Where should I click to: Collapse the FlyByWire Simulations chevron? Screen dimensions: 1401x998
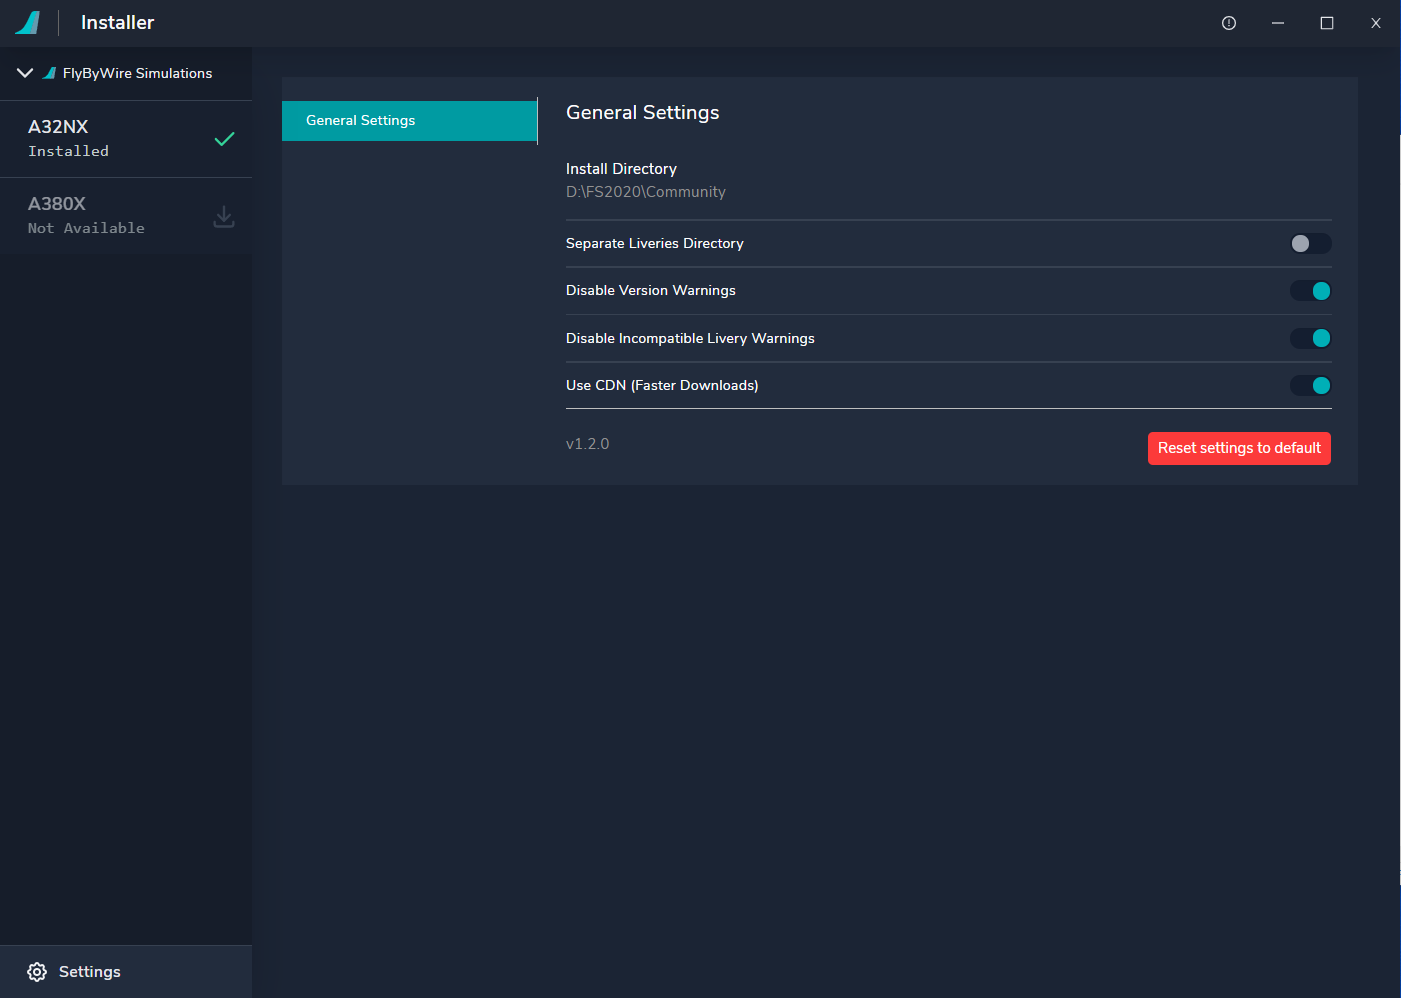pos(25,73)
